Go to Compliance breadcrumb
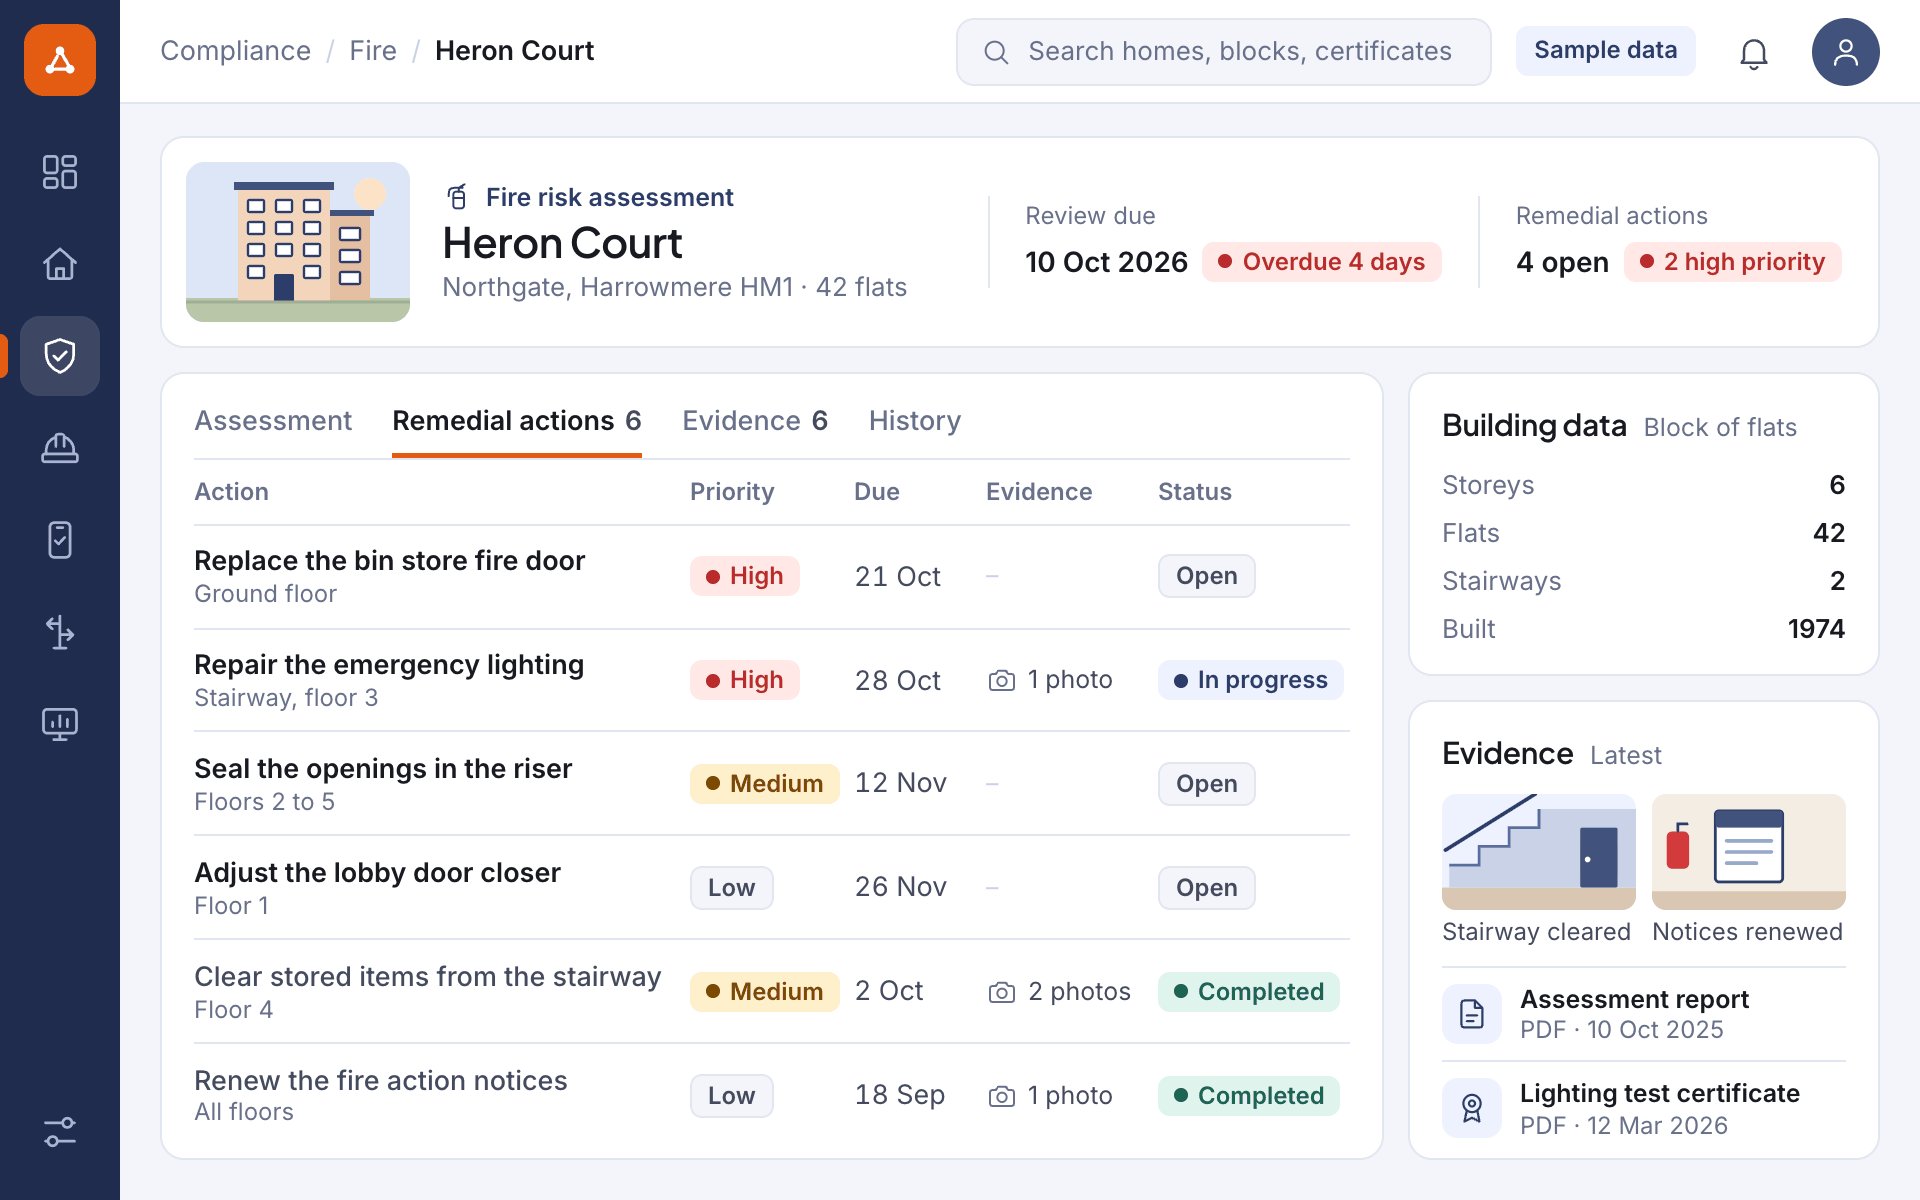The width and height of the screenshot is (1920, 1200). pos(236,51)
